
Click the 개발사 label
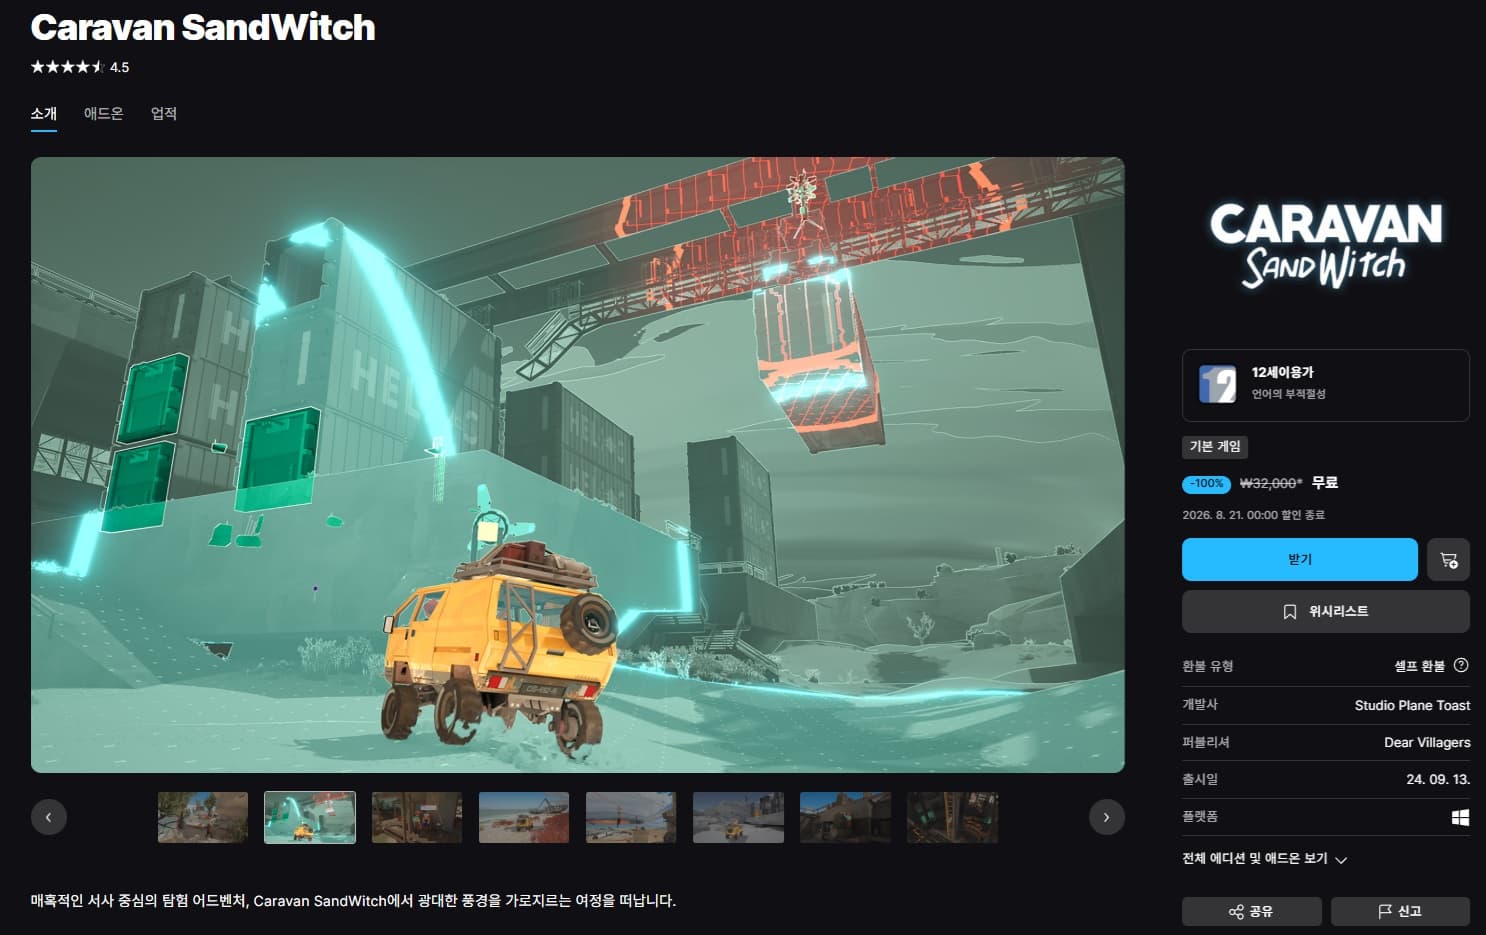[x=1200, y=705]
